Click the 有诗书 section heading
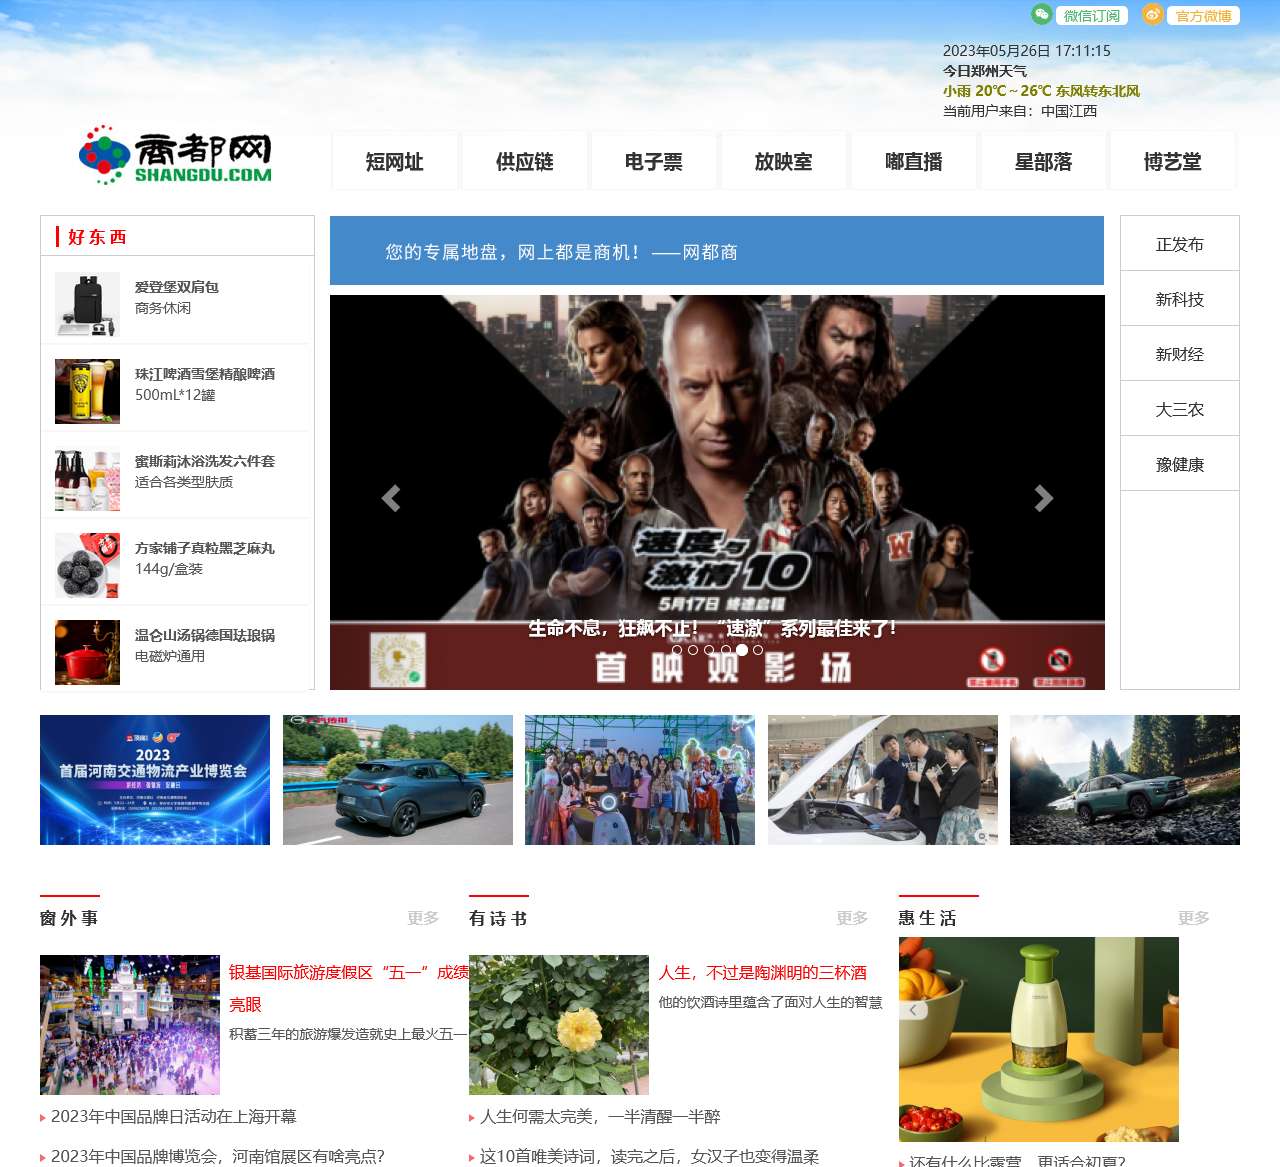This screenshot has height=1167, width=1280. click(x=498, y=918)
